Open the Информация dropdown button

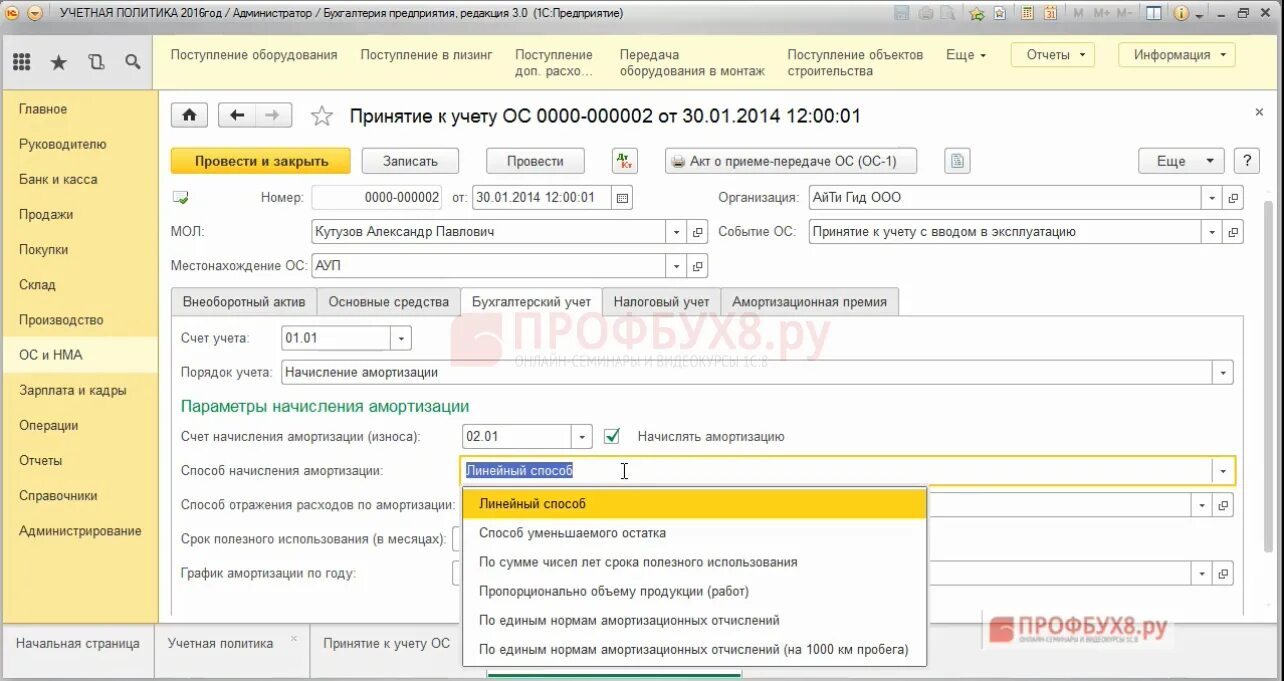[1177, 55]
